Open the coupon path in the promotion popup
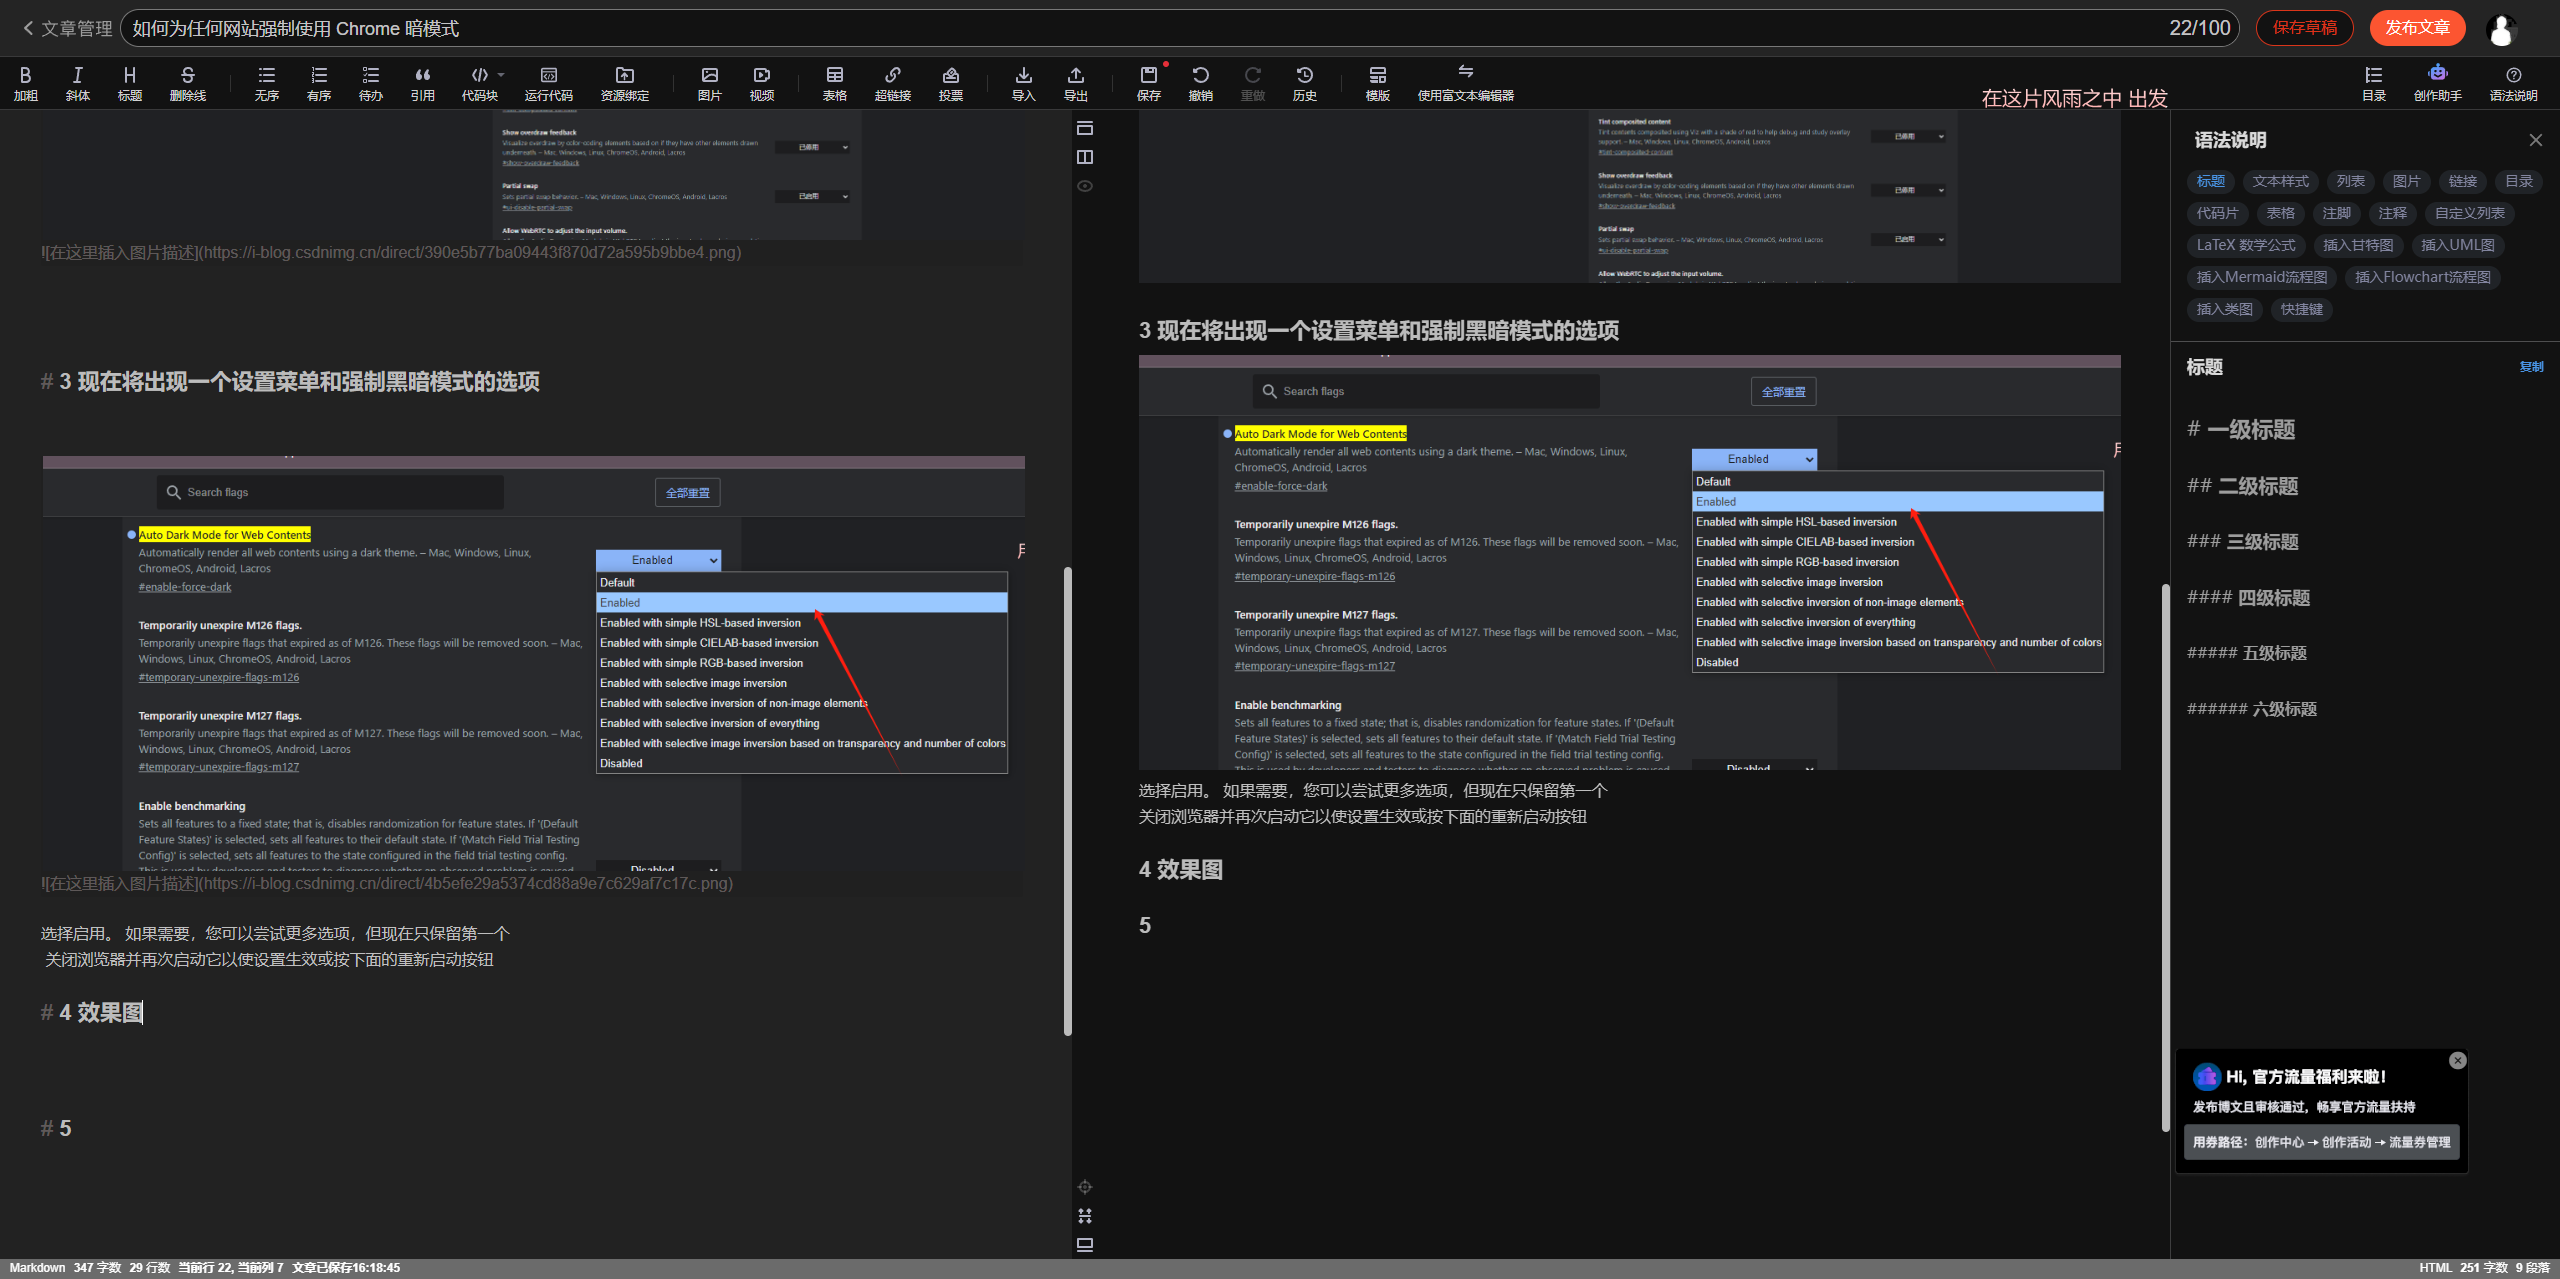2560x1279 pixels. [2322, 1142]
